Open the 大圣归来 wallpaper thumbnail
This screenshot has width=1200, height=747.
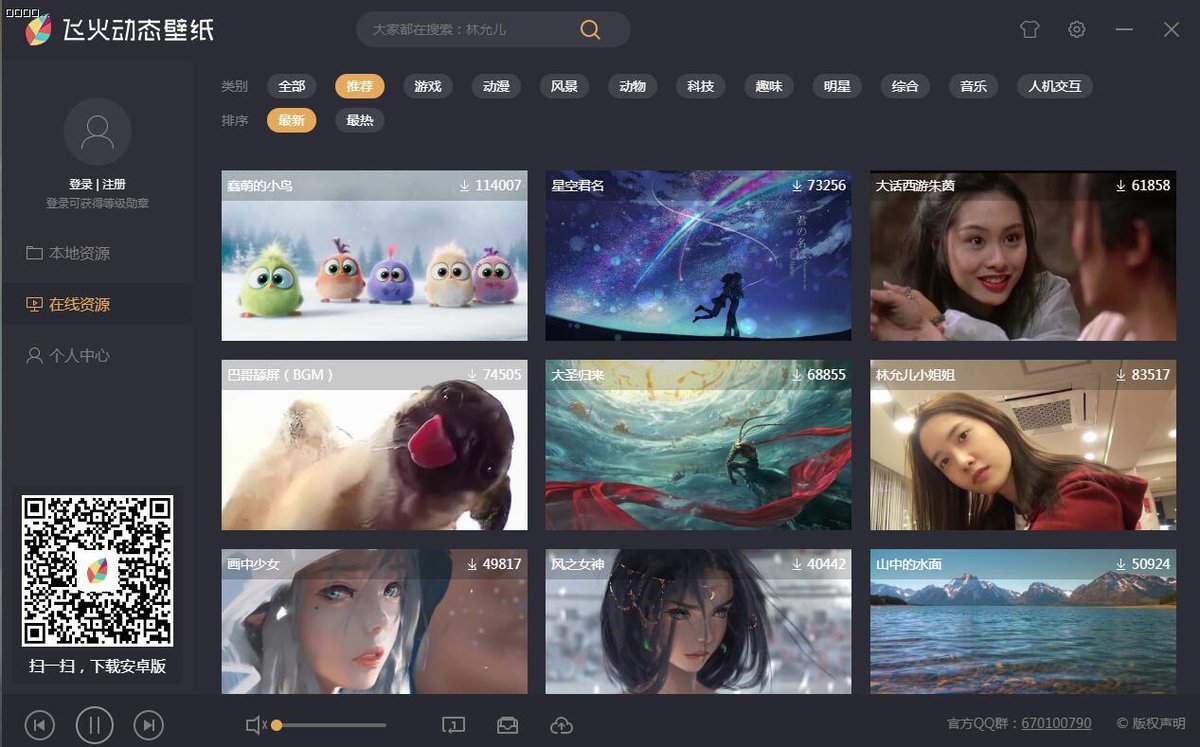698,445
